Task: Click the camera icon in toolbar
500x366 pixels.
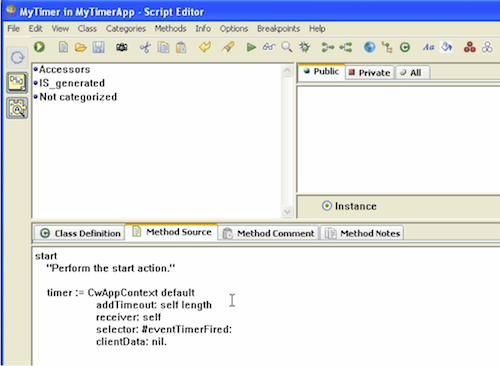Action: pyautogui.click(x=122, y=47)
